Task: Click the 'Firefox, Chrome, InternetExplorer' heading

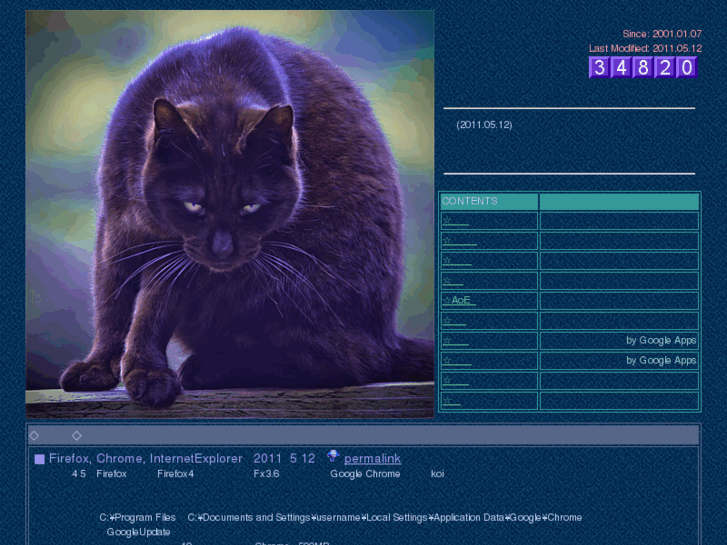Action: (146, 459)
